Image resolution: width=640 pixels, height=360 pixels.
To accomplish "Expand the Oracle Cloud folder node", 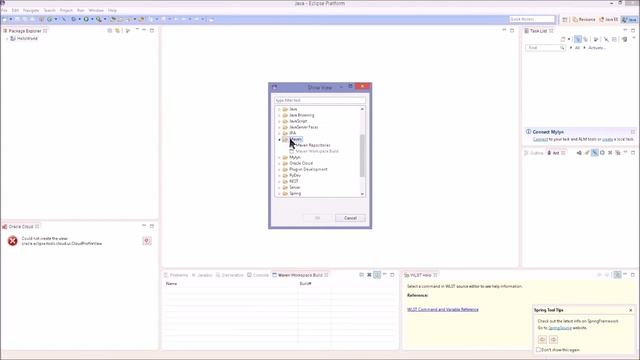I will point(279,163).
